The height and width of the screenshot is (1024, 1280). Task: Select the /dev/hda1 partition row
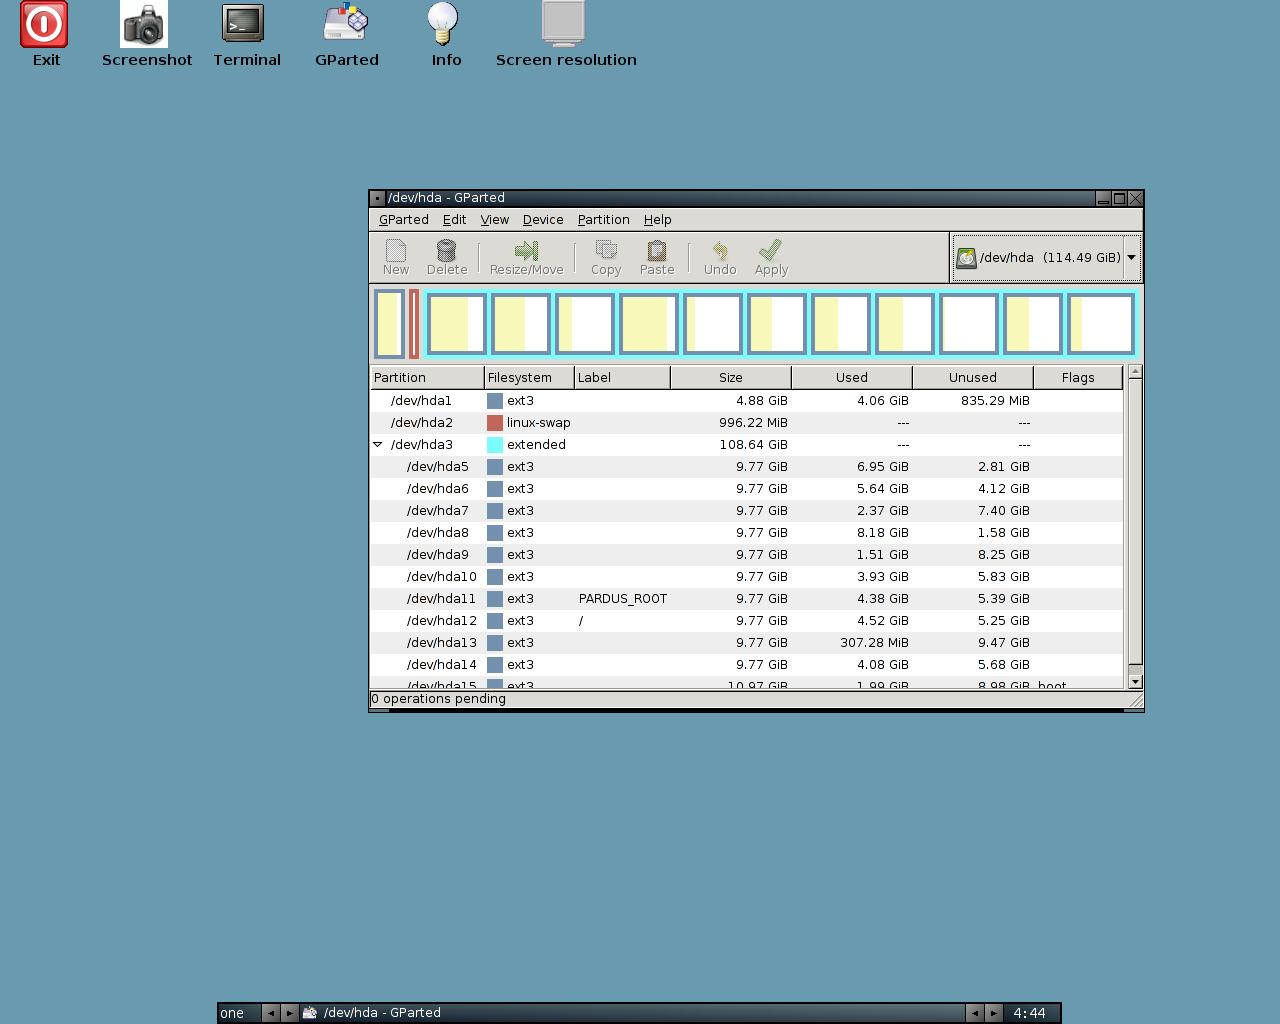click(747, 400)
